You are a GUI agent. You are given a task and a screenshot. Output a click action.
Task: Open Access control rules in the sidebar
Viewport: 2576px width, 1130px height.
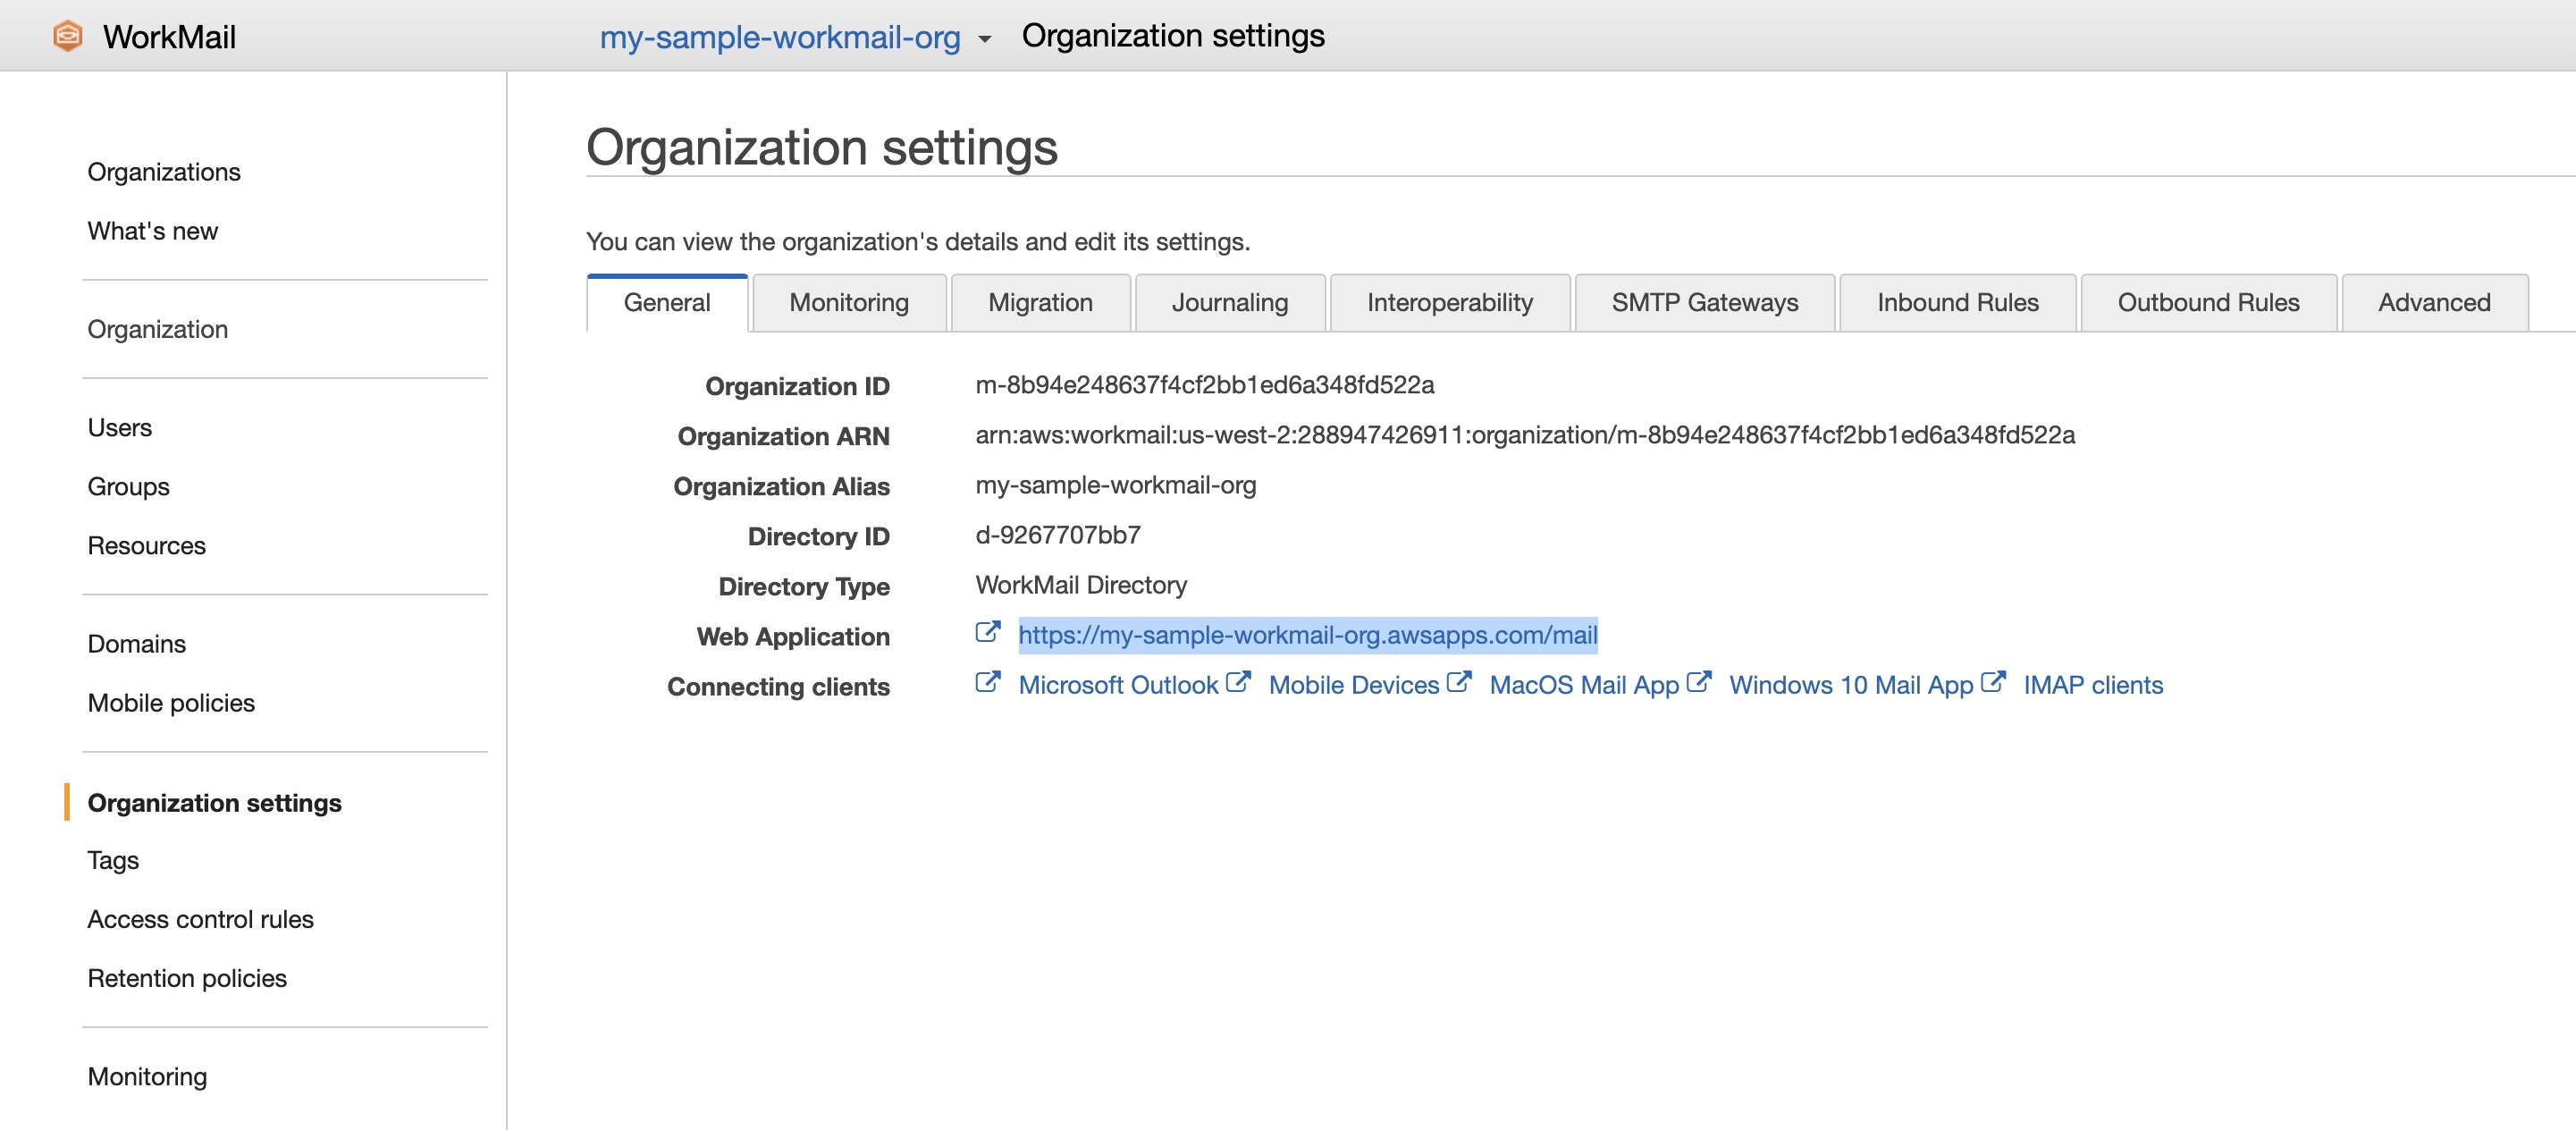click(200, 918)
